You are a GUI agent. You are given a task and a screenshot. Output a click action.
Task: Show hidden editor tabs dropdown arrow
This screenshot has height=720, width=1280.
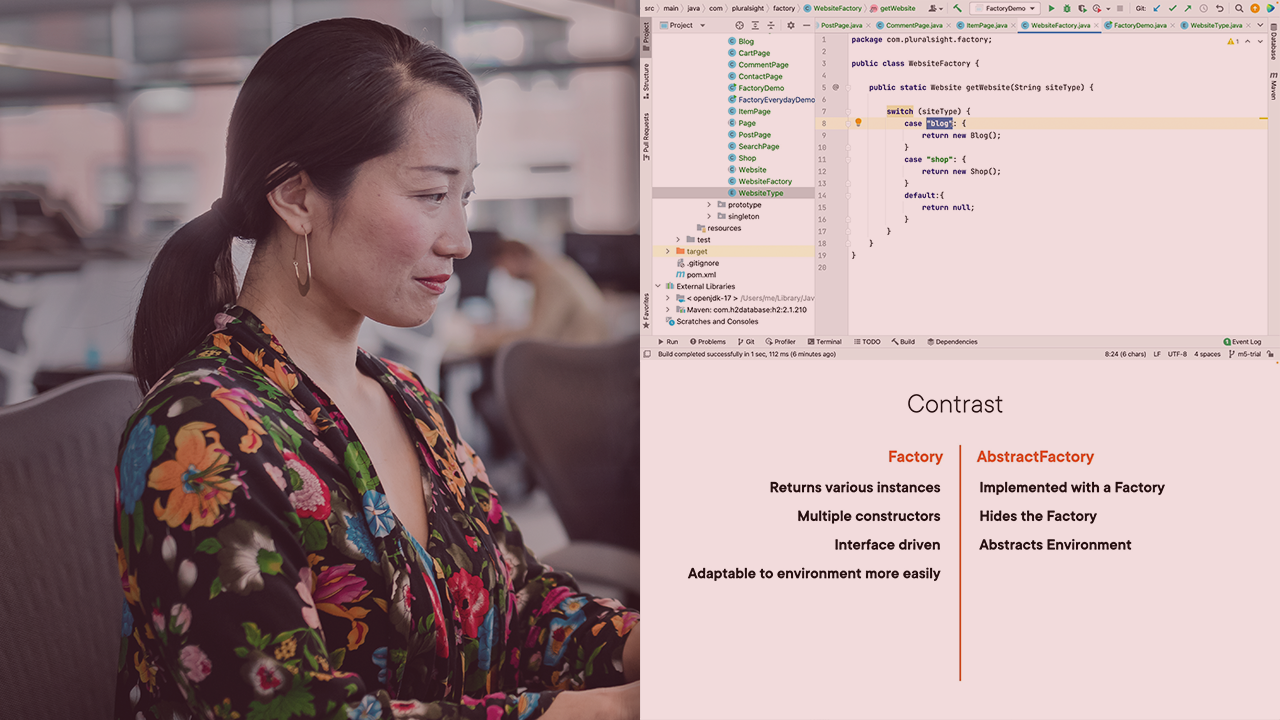(1260, 25)
